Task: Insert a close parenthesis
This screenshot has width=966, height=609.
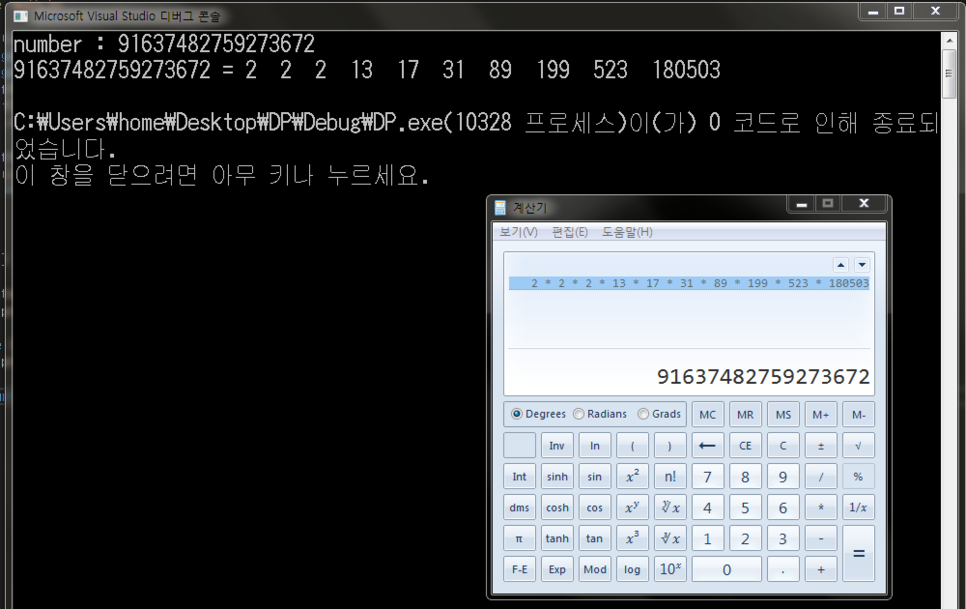Action: pyautogui.click(x=670, y=445)
